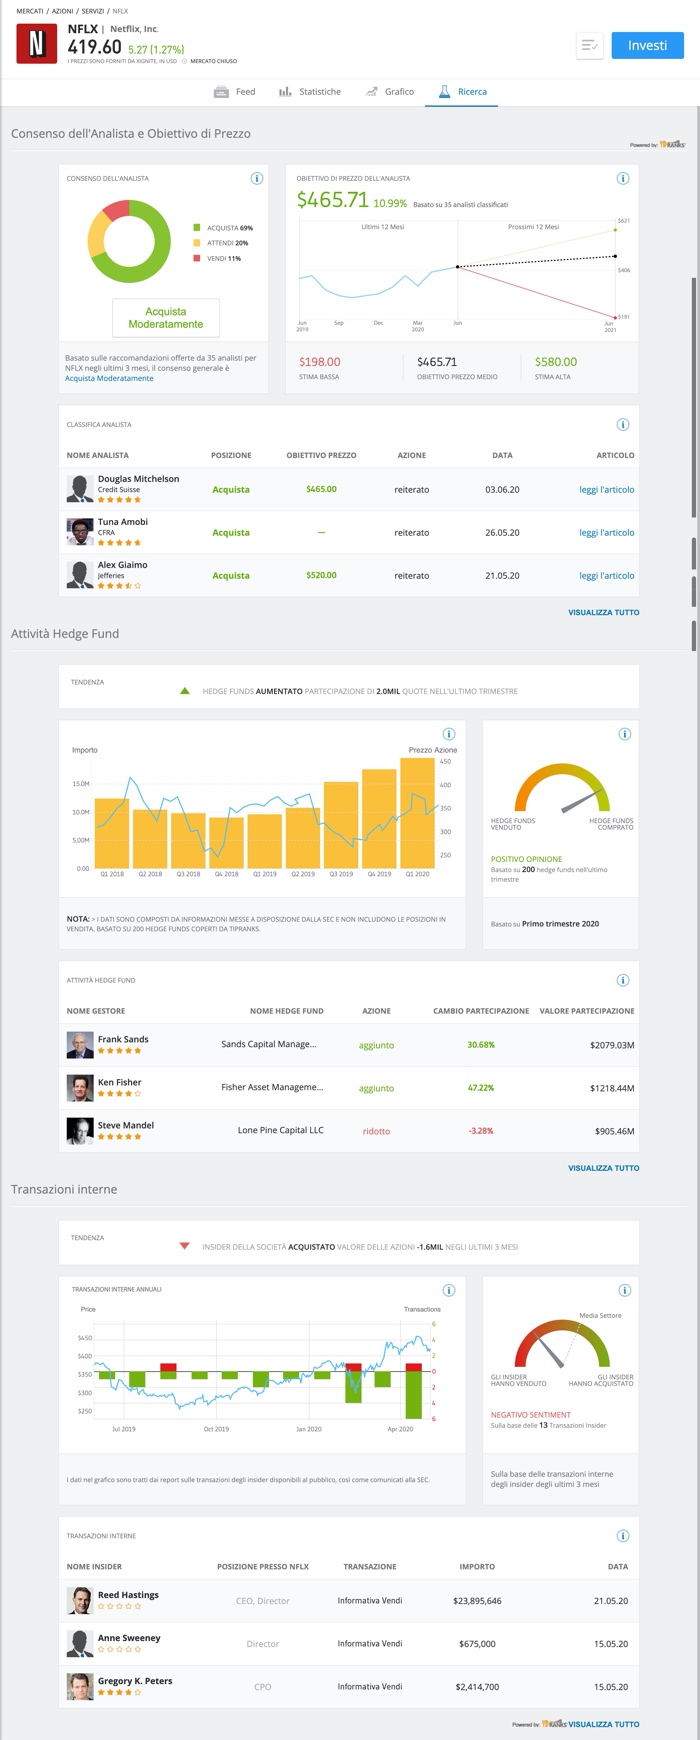Screen dimensions: 700x1740
Task: Click the Acquista Moderatamente consensus box
Action: [166, 318]
